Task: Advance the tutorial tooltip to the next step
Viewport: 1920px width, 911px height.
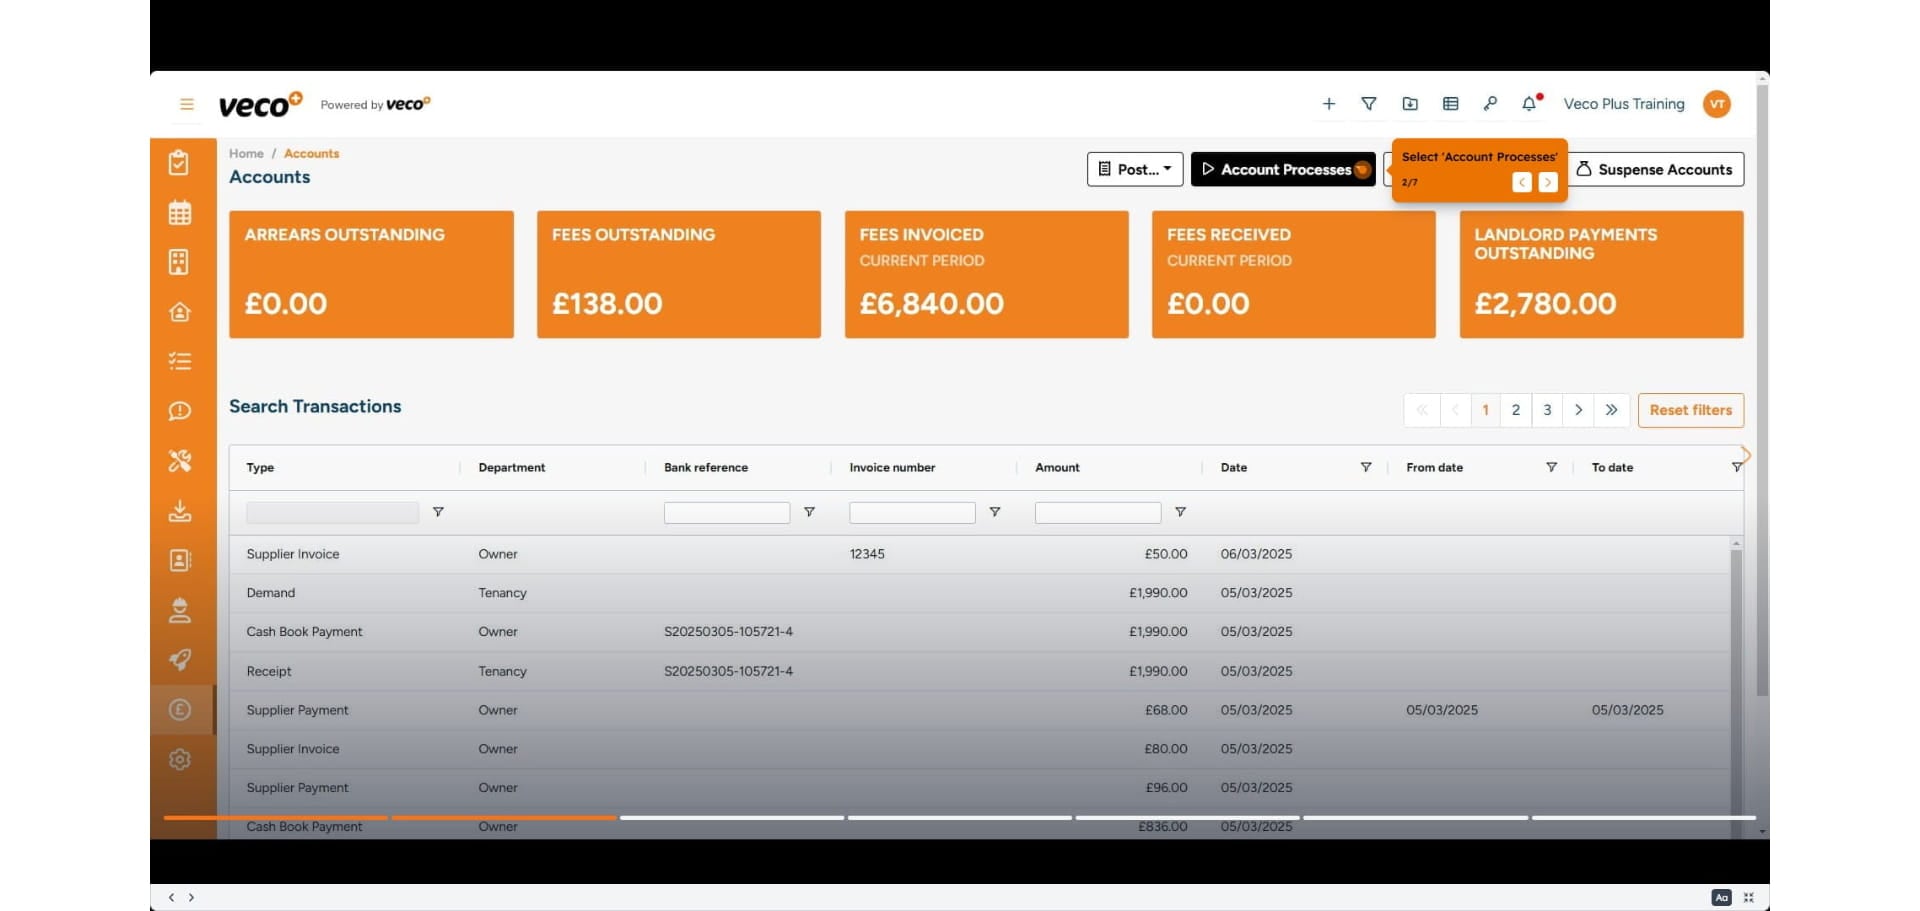Action: [1548, 182]
